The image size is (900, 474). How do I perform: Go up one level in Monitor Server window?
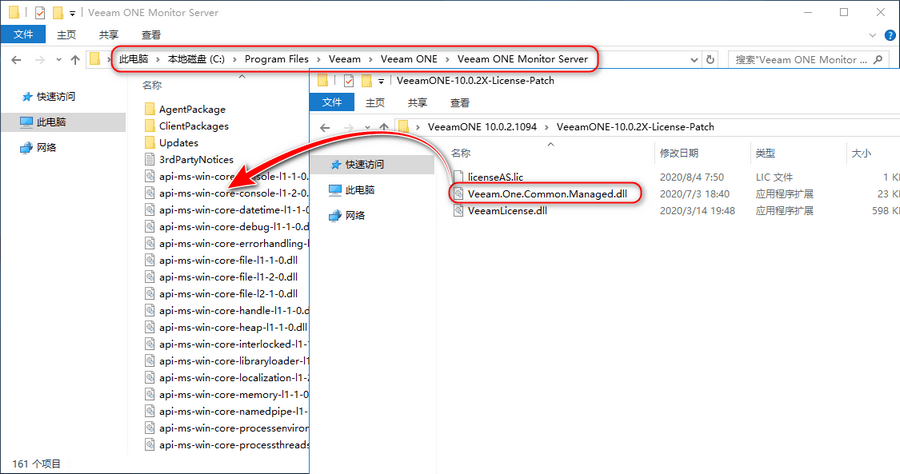coord(75,60)
